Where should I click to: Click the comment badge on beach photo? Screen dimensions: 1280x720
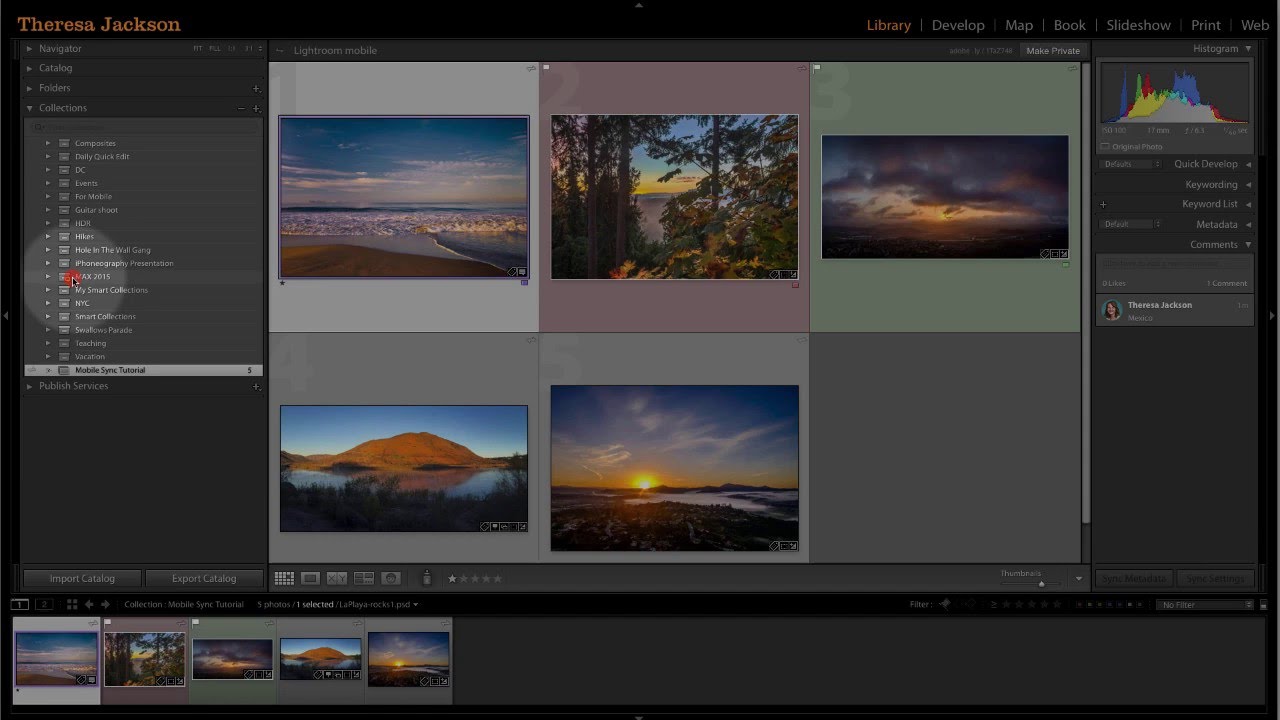(x=521, y=272)
